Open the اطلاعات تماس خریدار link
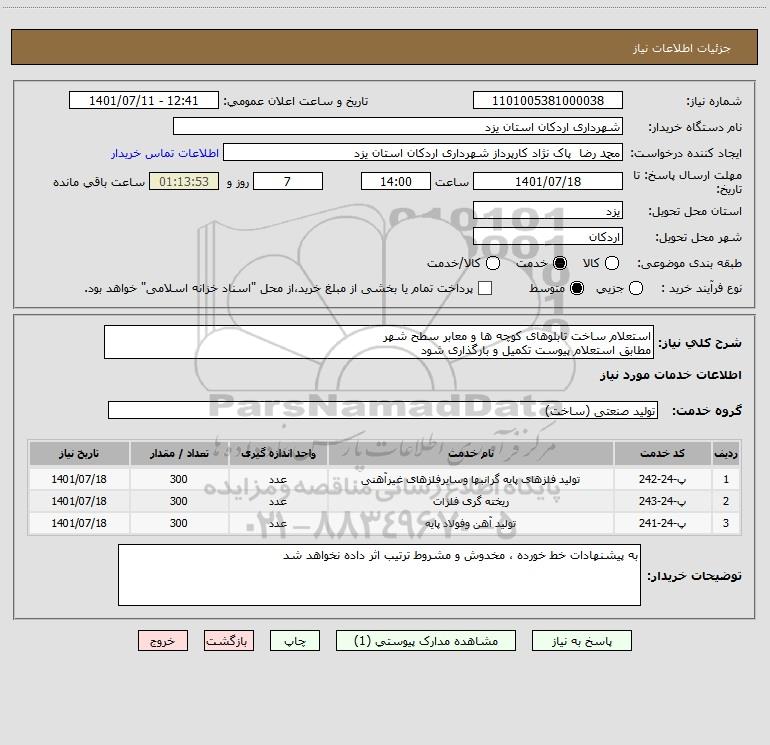The image size is (770, 745). pyautogui.click(x=165, y=153)
